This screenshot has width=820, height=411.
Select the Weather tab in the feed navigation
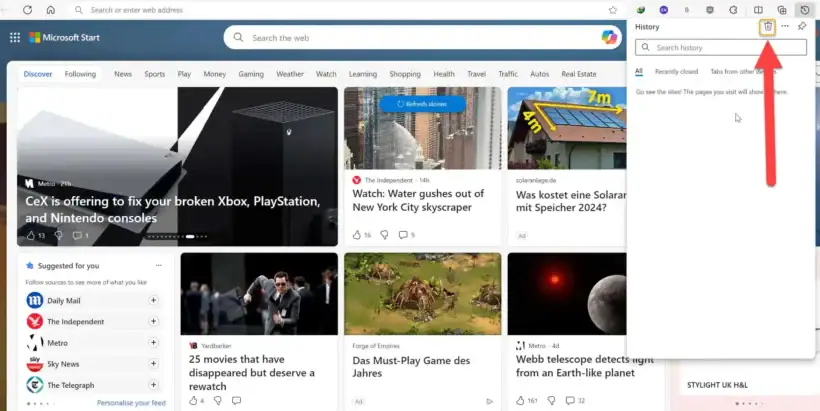pos(290,74)
